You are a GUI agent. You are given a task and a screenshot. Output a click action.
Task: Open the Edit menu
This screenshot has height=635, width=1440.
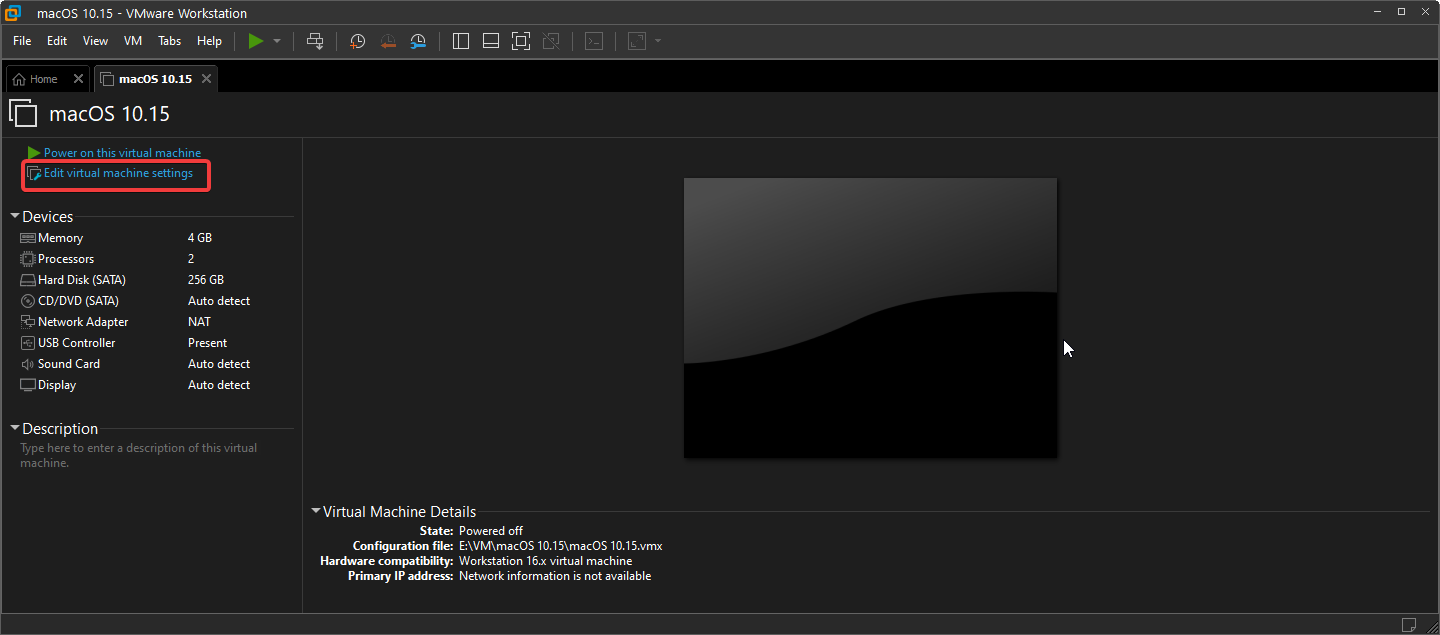57,41
